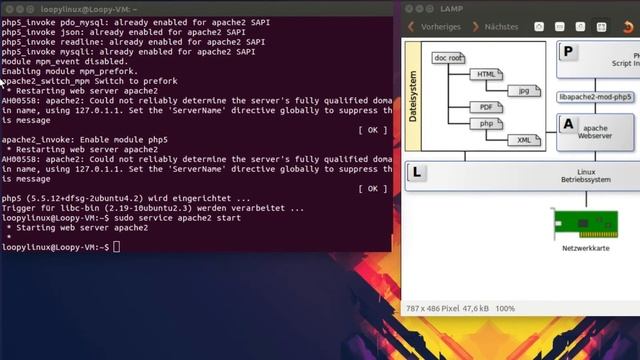Image resolution: width=640 pixels, height=360 pixels.
Task: Maximize the LAMP image viewer window
Action: (429, 9)
